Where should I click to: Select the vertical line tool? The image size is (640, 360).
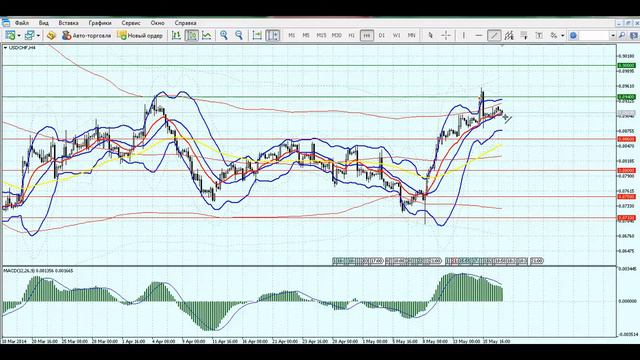point(464,36)
